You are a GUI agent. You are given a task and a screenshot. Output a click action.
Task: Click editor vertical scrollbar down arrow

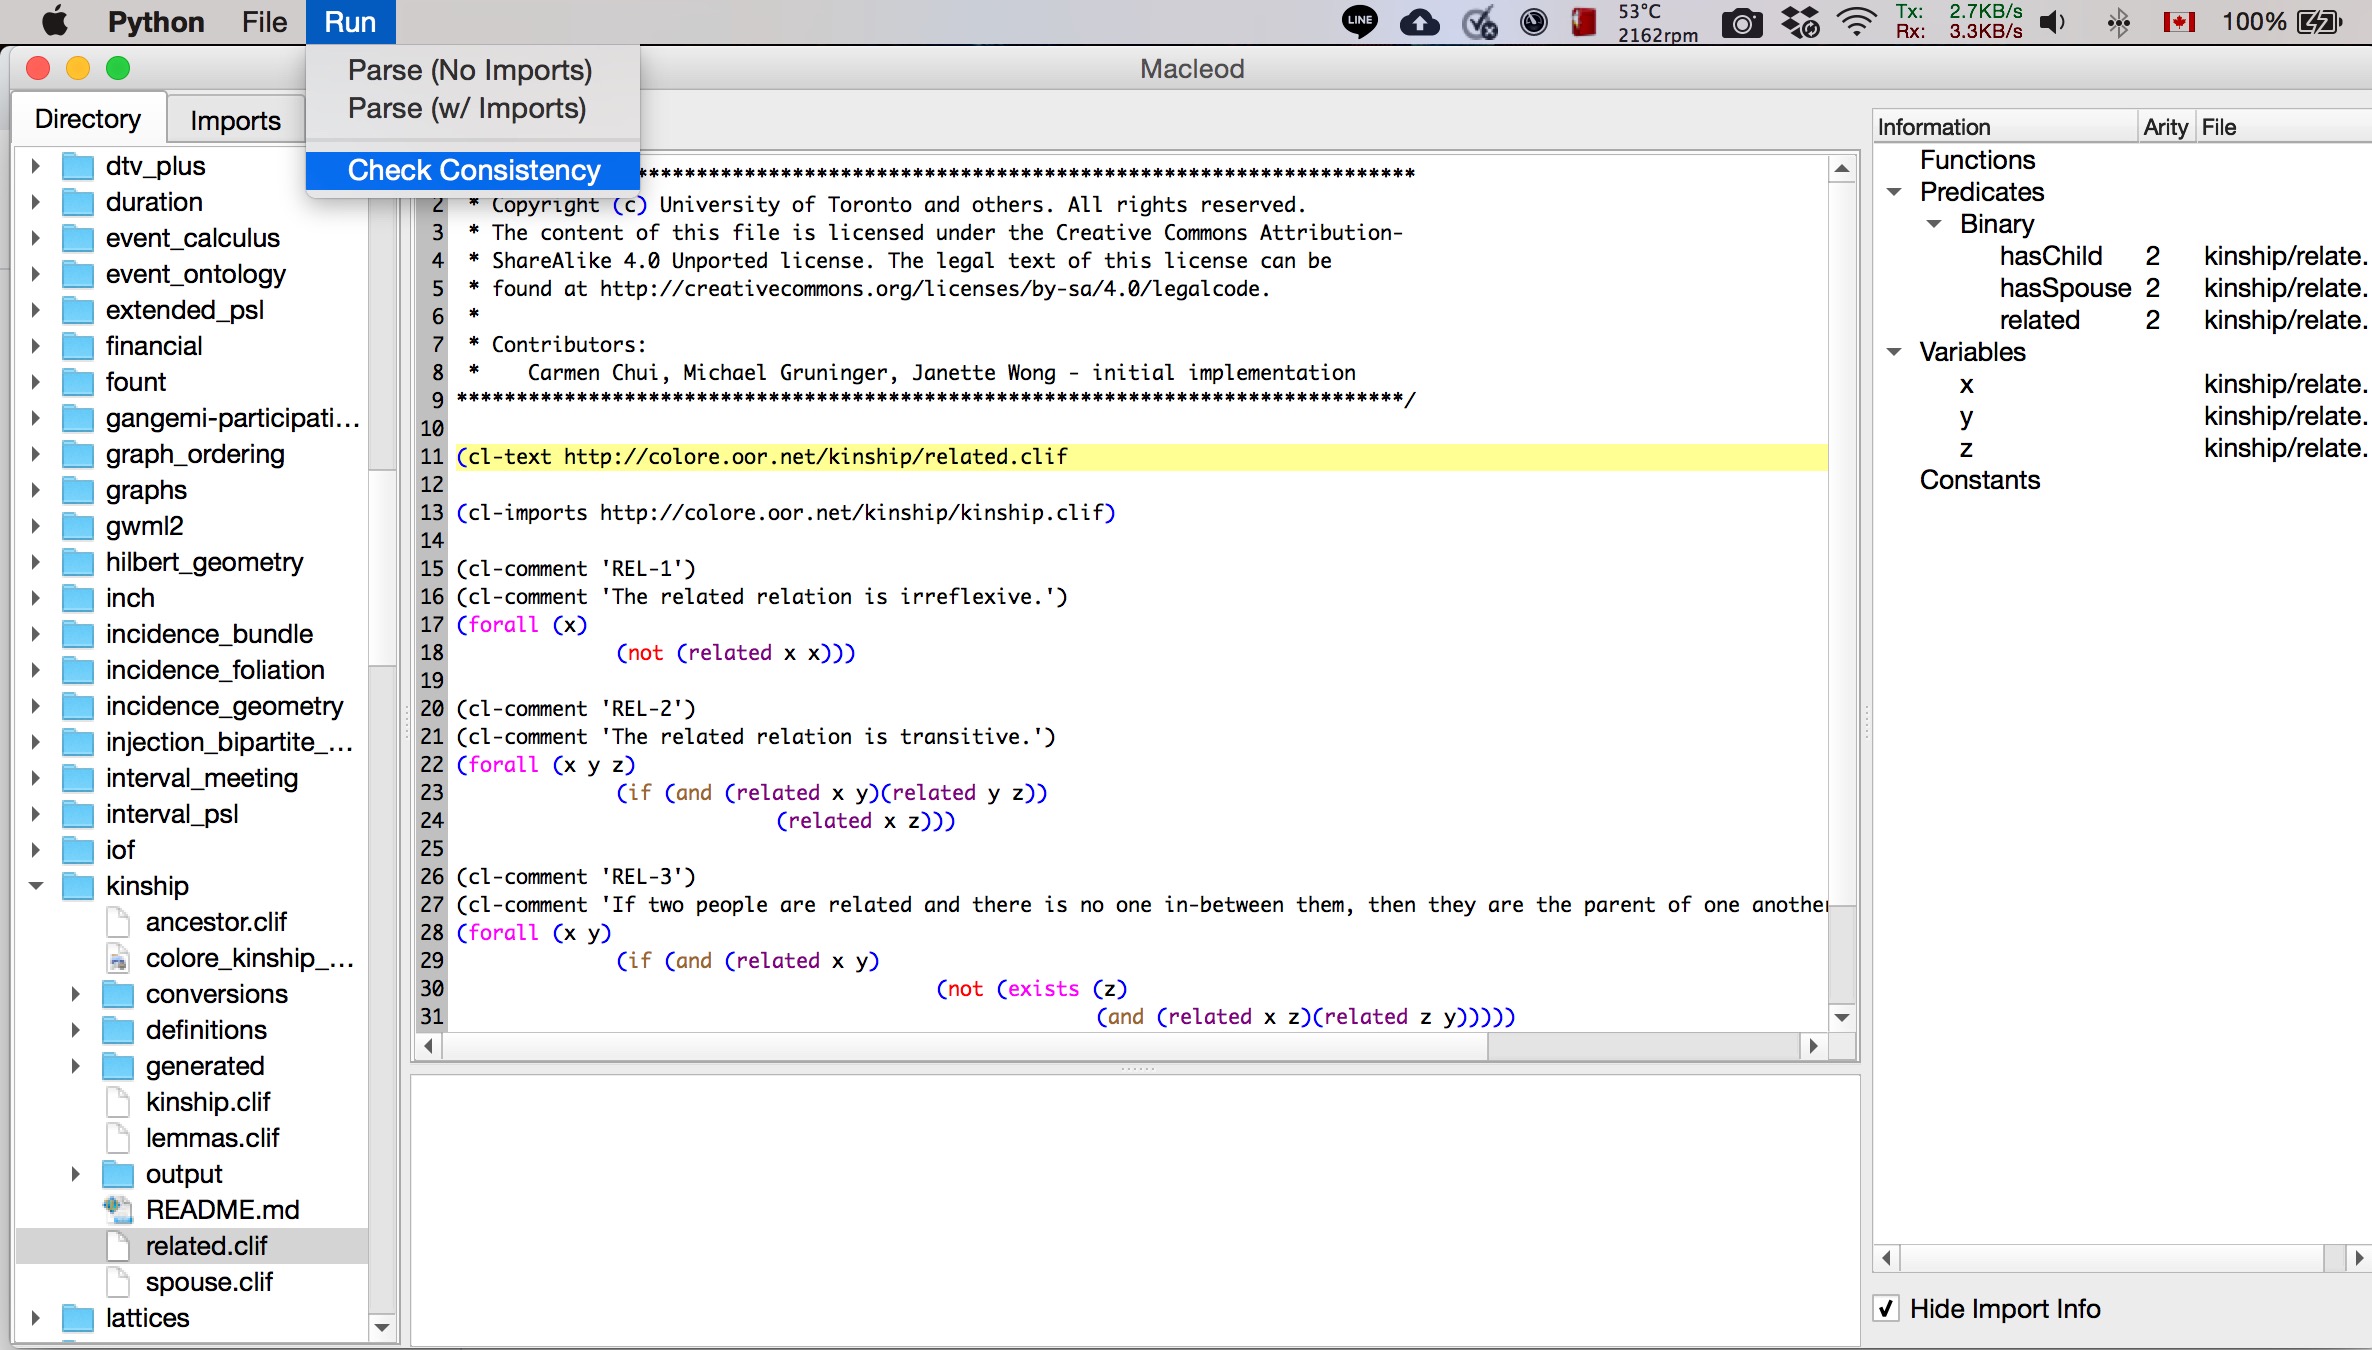tap(1842, 1017)
